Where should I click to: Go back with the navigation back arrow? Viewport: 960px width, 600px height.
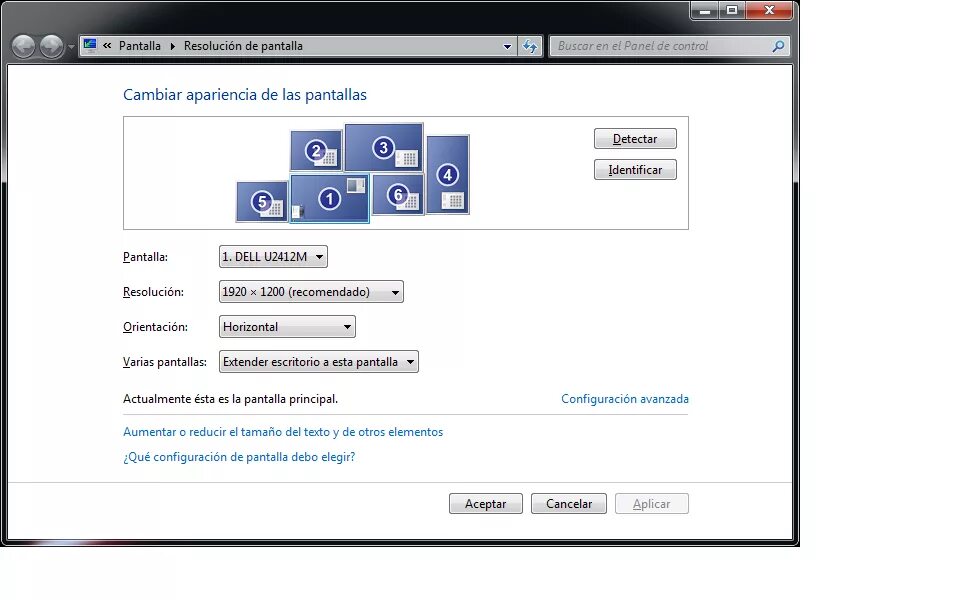(24, 46)
